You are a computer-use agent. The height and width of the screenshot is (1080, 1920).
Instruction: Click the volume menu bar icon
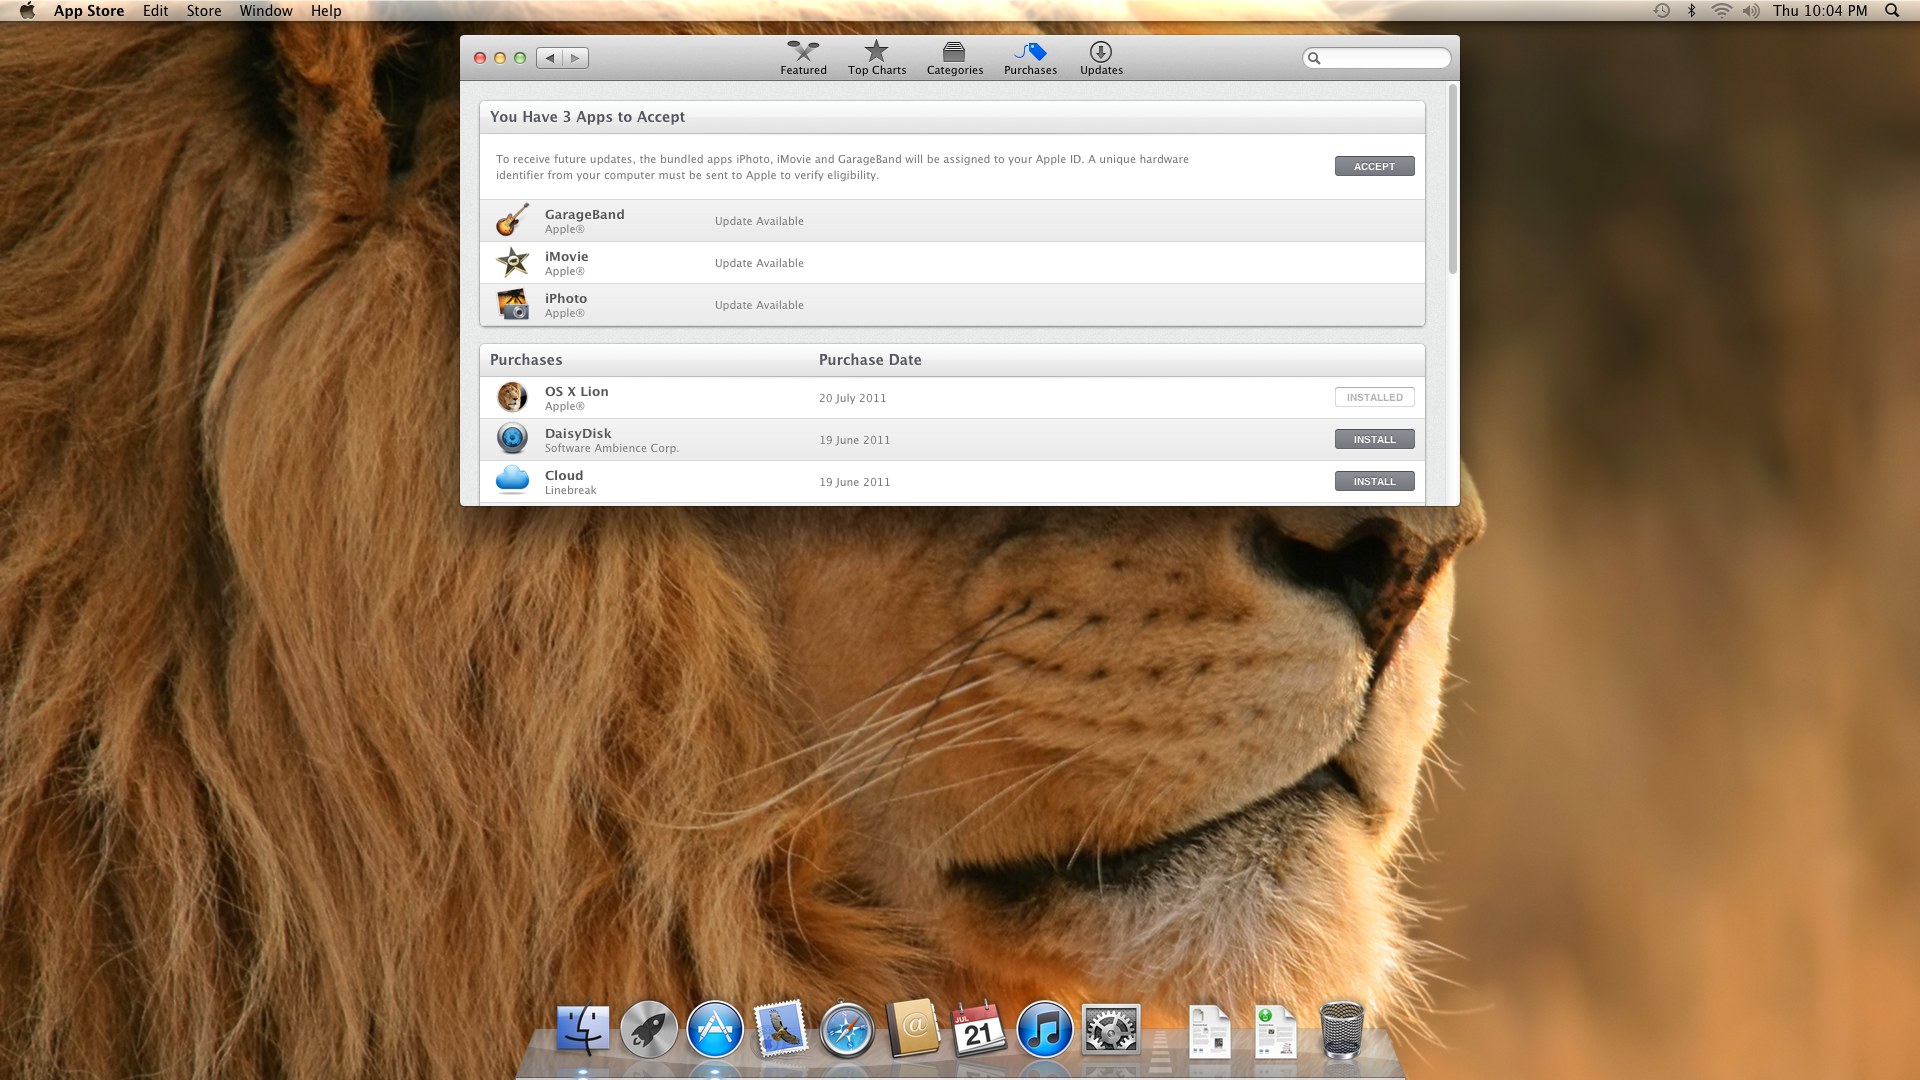coord(1750,11)
